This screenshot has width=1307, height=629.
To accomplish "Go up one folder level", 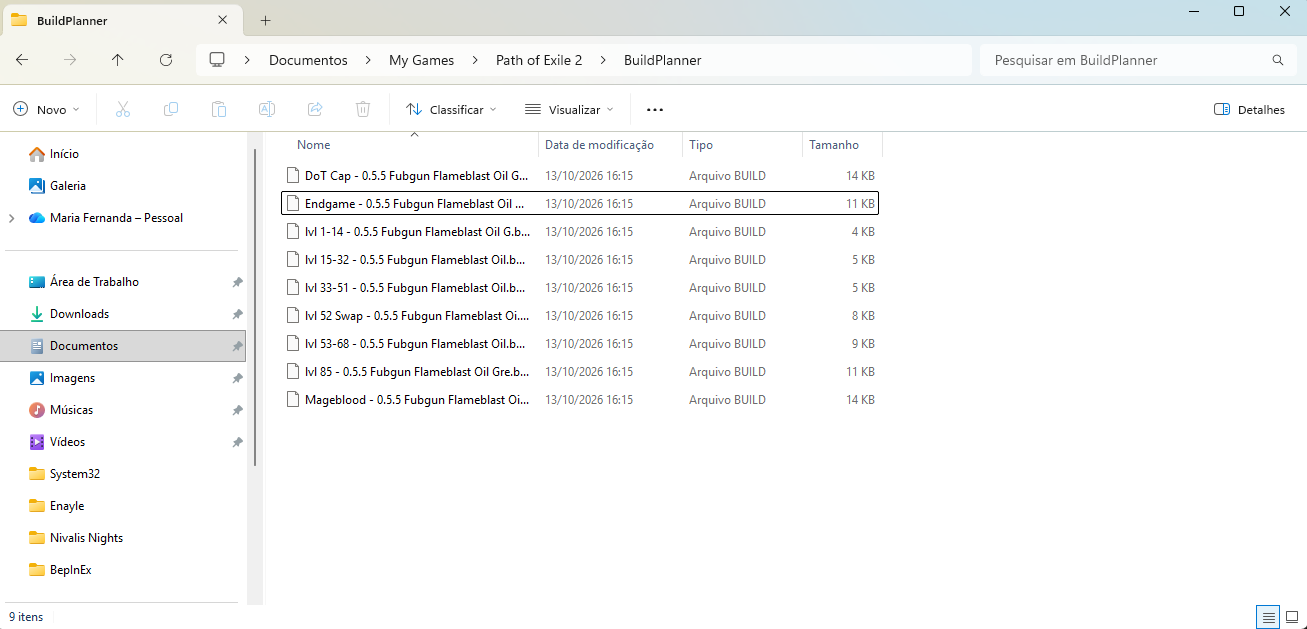I will coord(118,60).
